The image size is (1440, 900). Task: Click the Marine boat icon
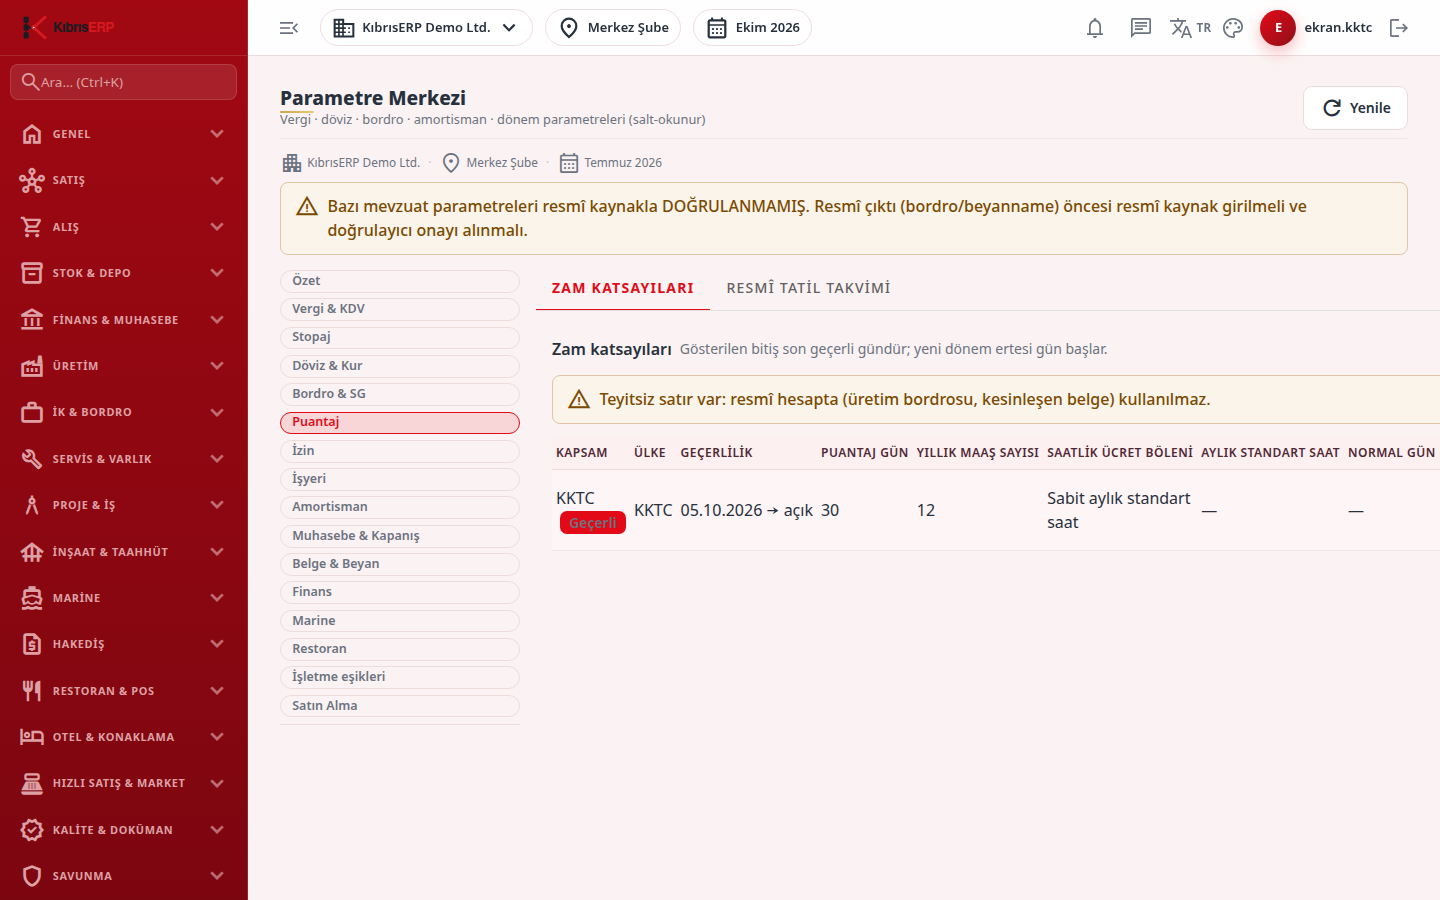tap(32, 598)
